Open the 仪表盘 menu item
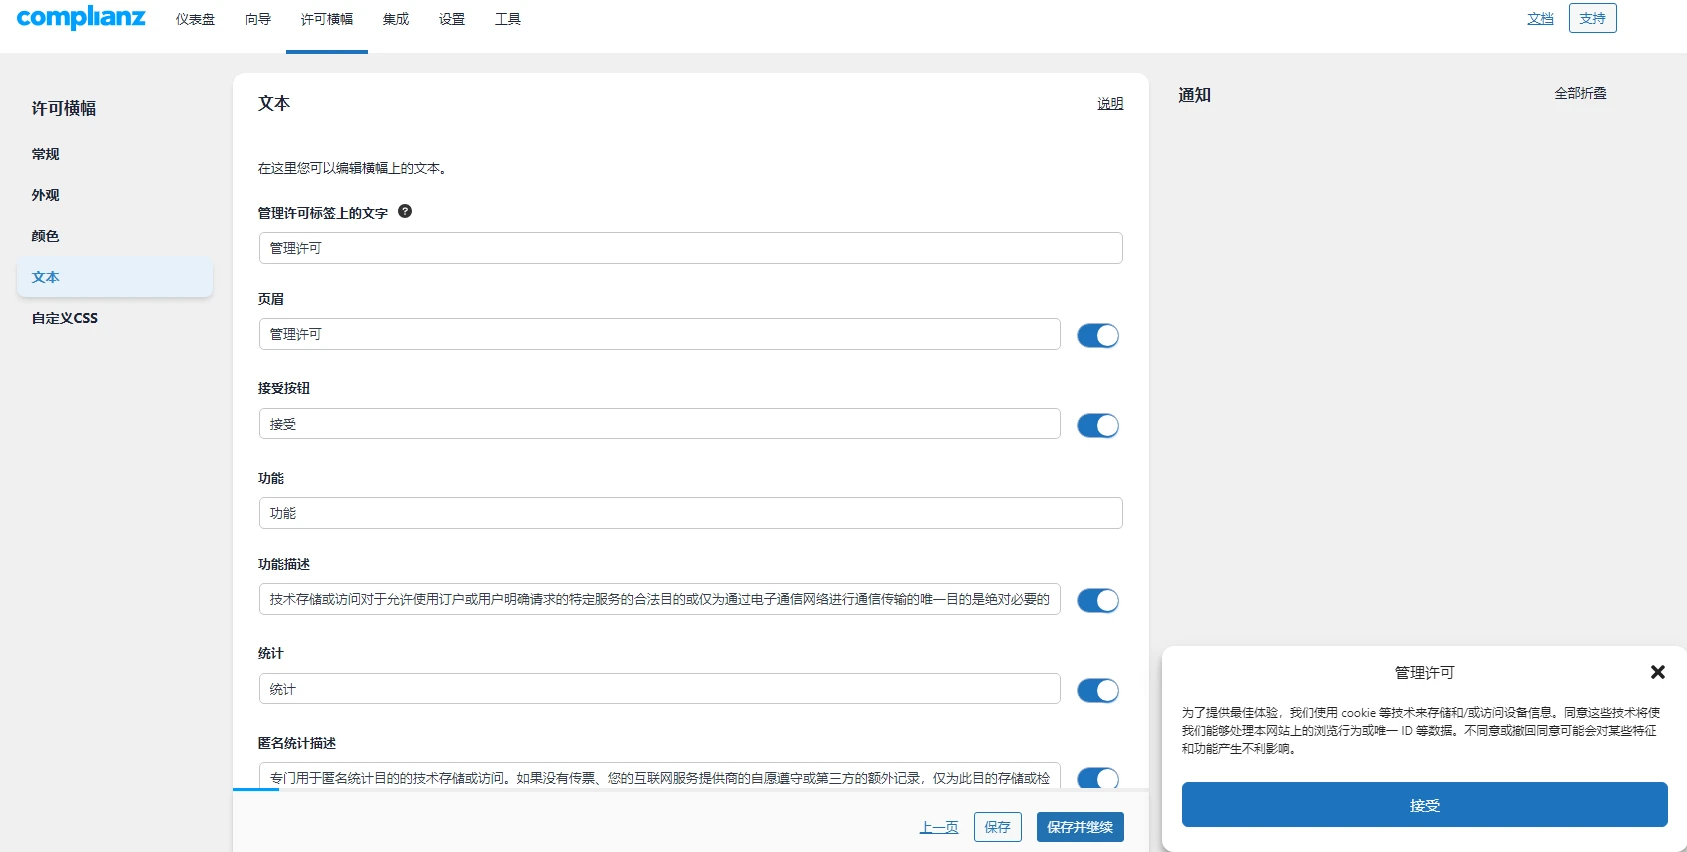 [x=195, y=19]
